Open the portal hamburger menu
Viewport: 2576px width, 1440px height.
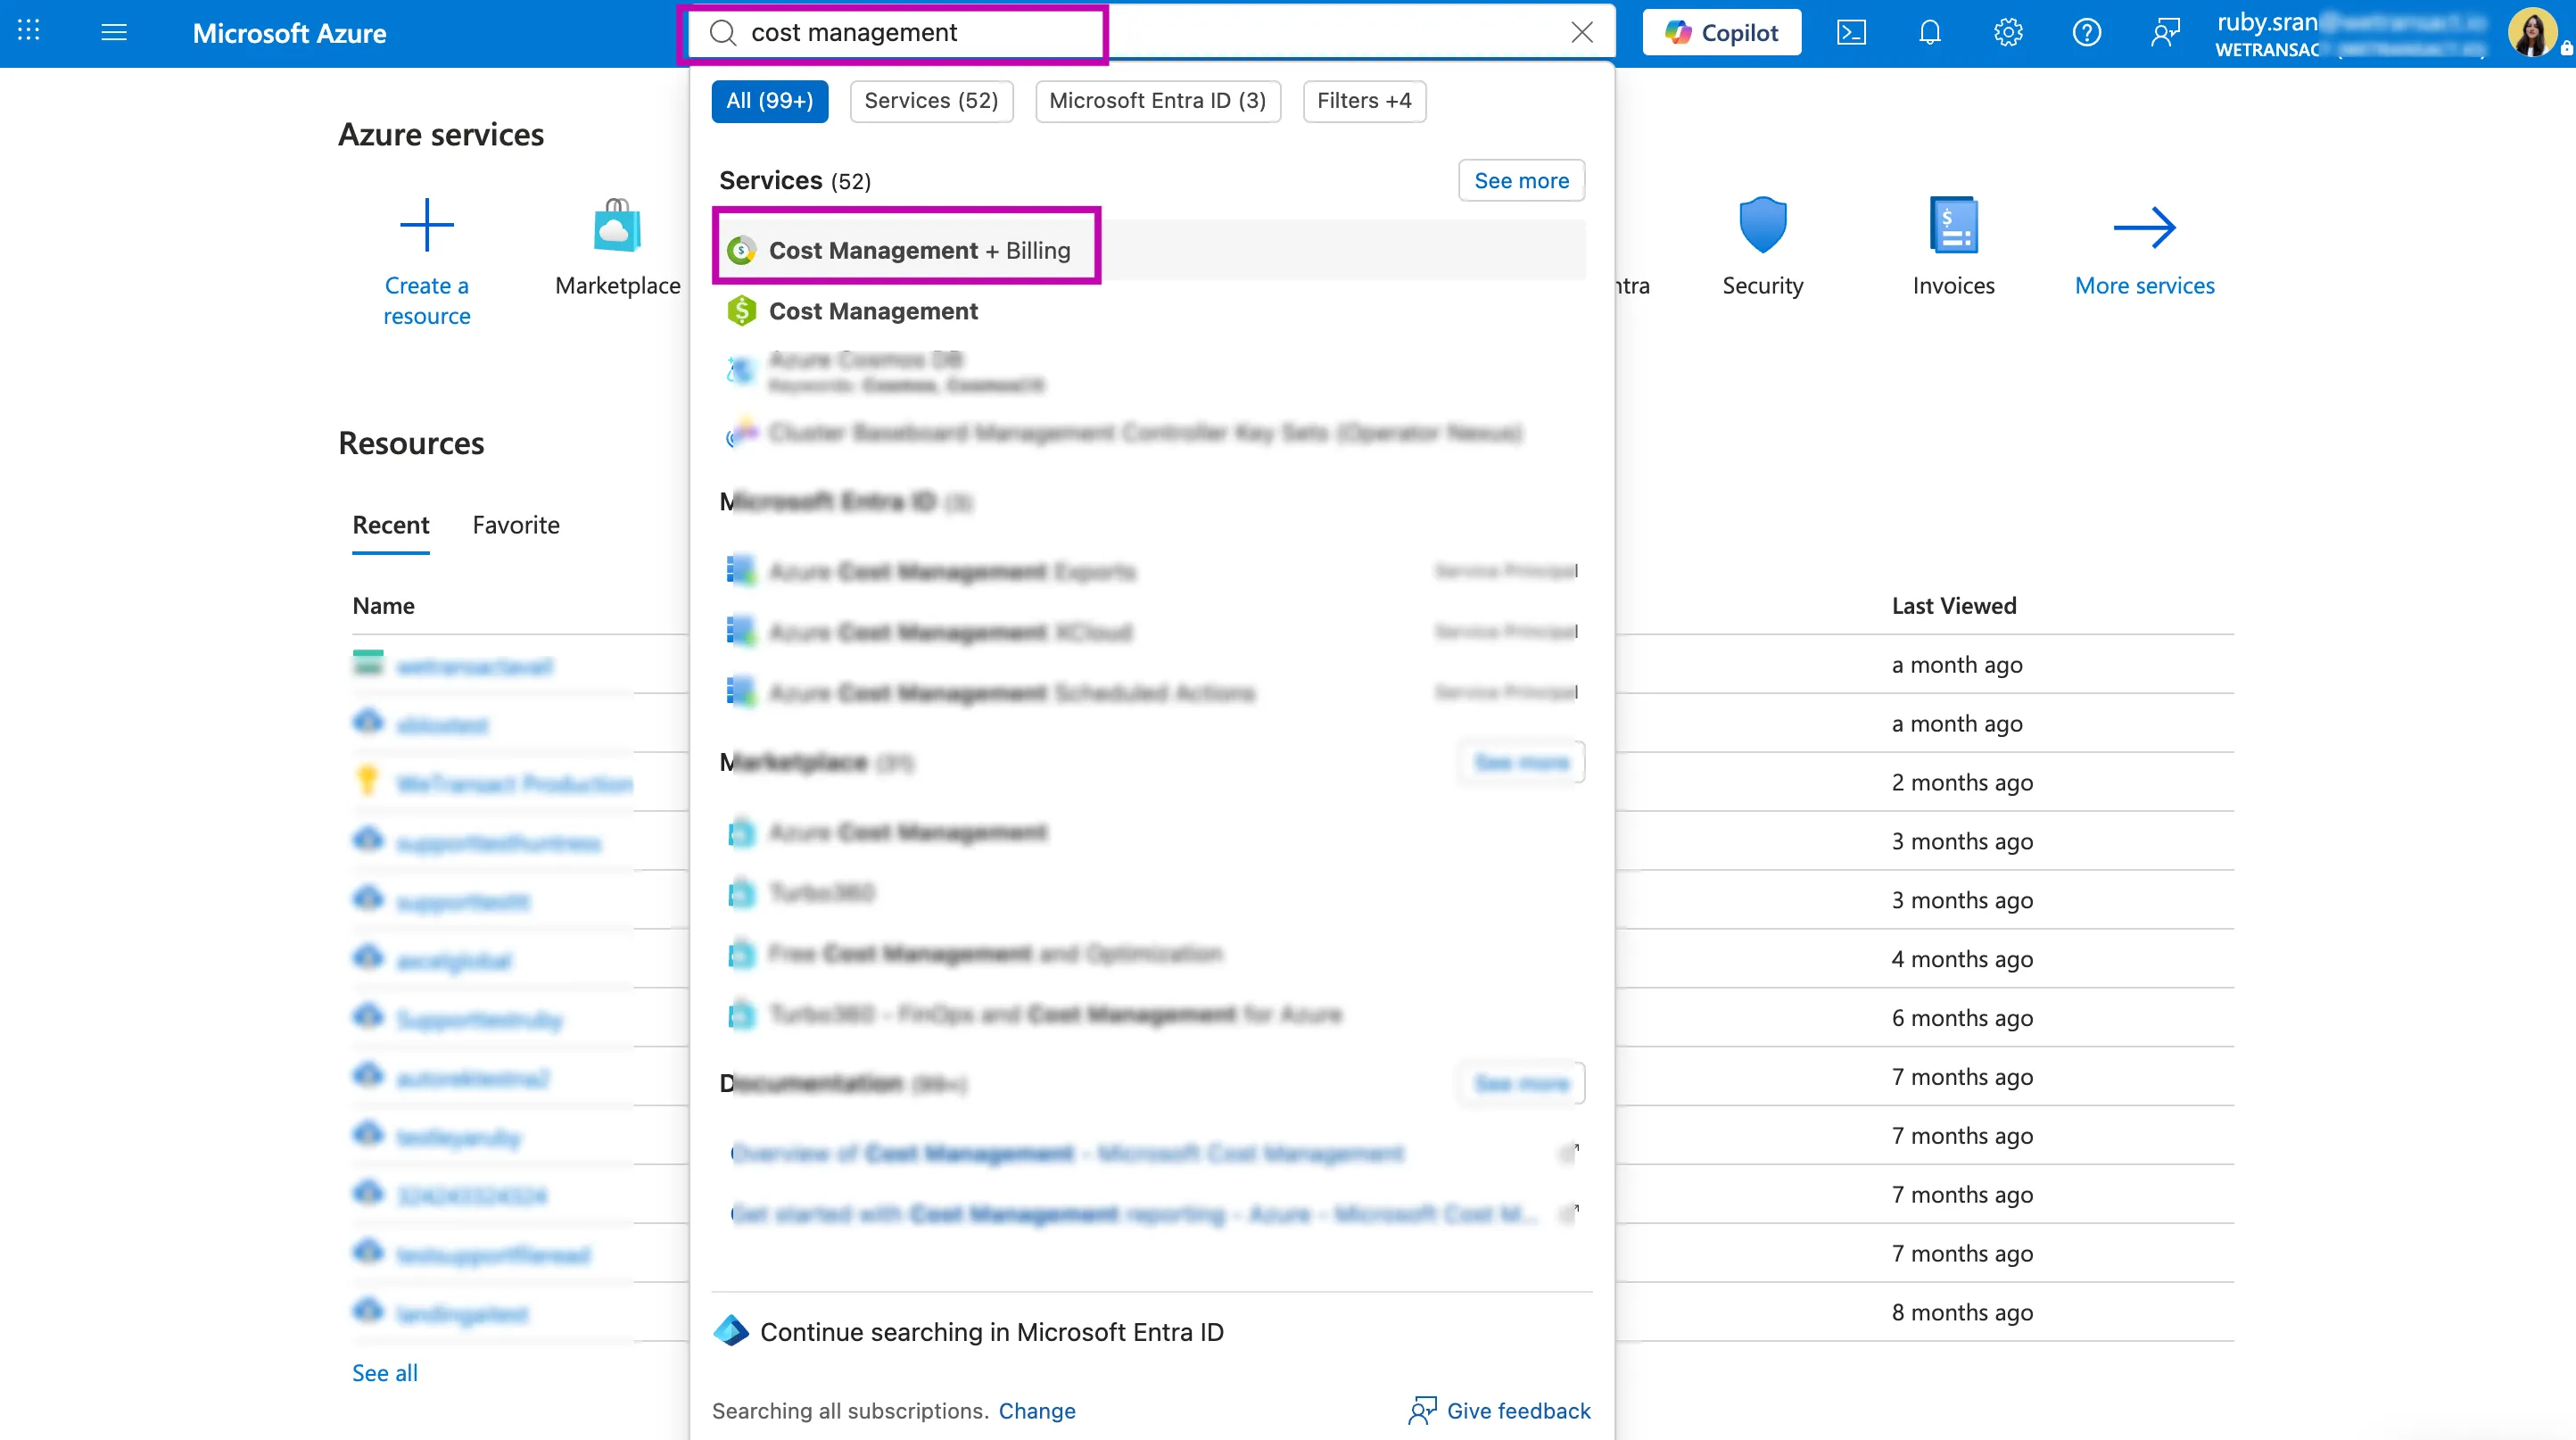114,32
